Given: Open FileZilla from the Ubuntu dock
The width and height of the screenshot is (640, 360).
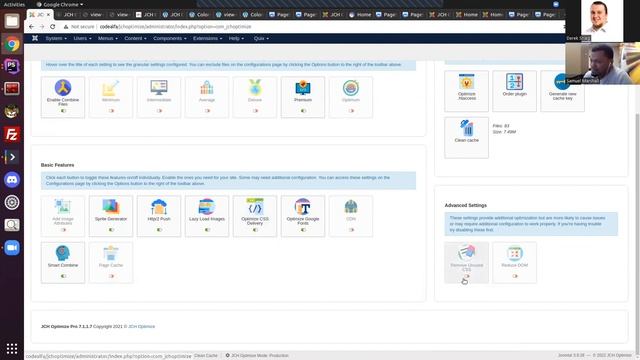Looking at the screenshot, I should click(x=11, y=134).
